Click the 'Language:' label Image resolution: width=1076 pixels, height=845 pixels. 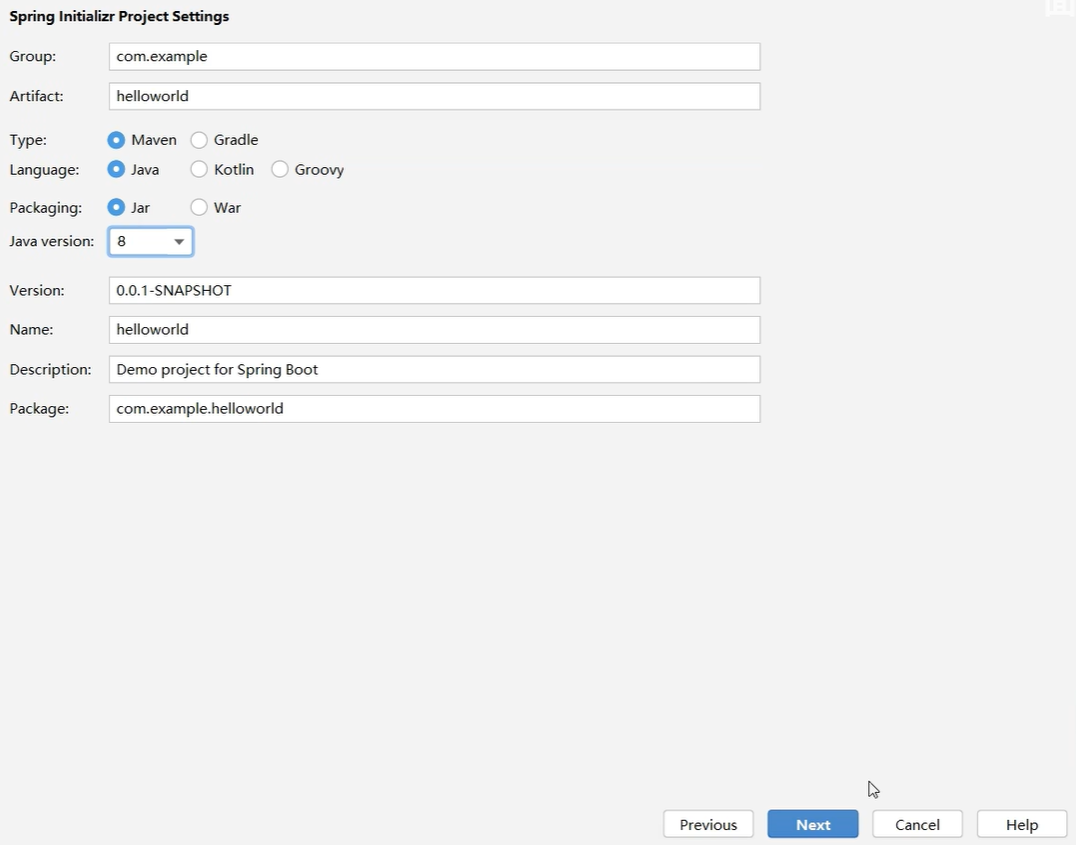click(x=44, y=170)
